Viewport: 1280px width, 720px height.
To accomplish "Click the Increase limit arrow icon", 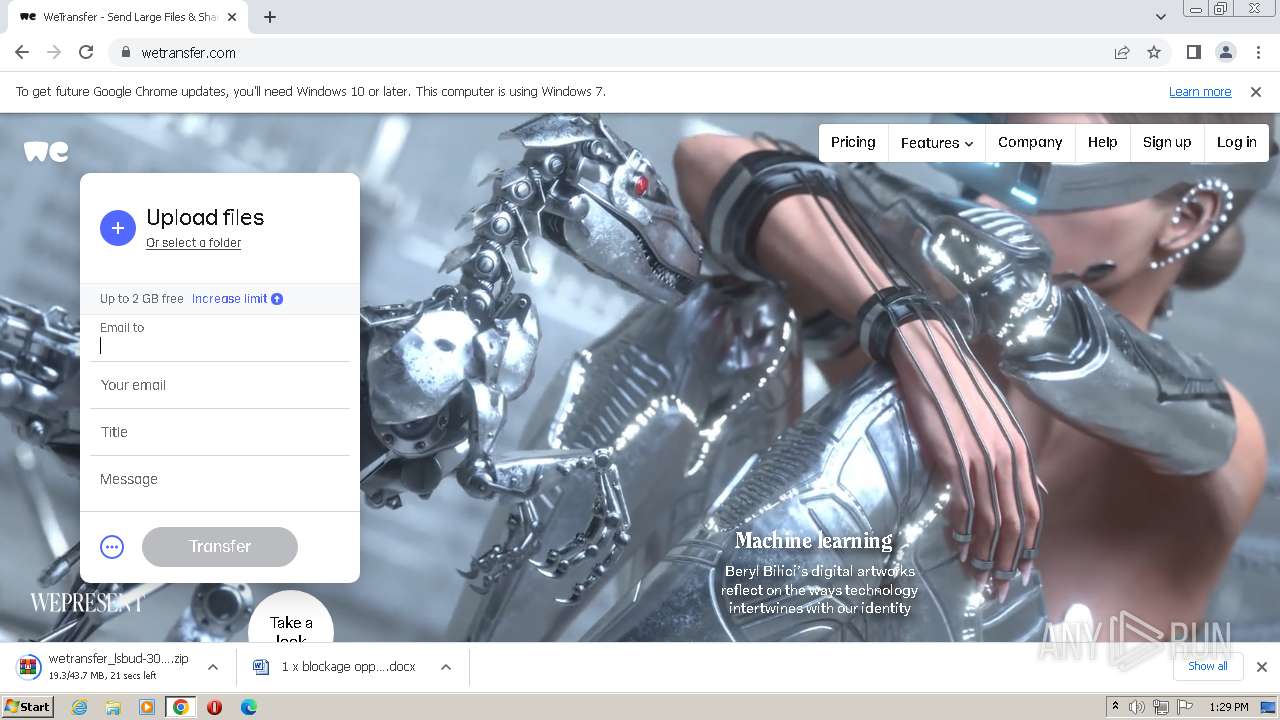I will pos(277,299).
